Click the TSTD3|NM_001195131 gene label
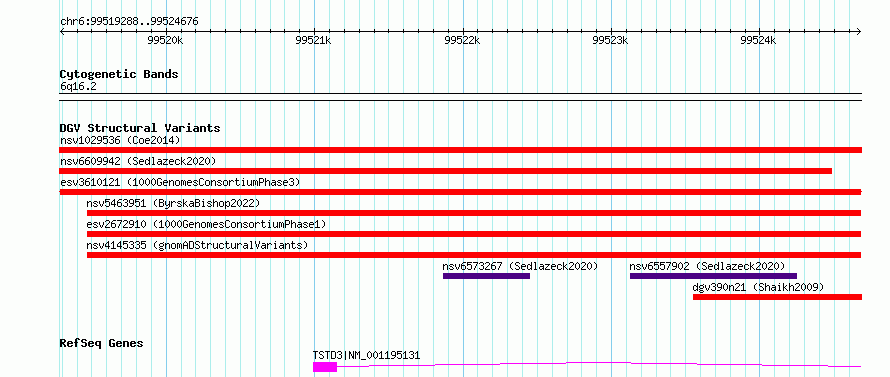 (x=367, y=355)
